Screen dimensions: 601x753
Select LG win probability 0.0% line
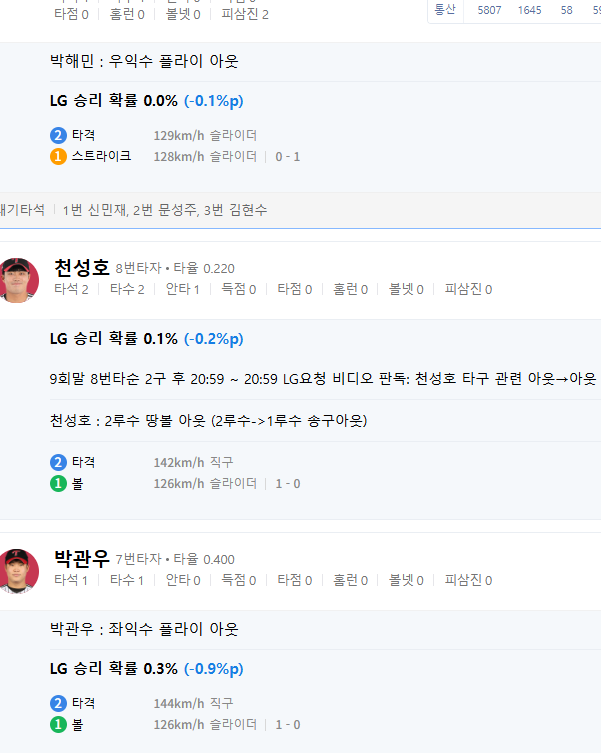146,101
